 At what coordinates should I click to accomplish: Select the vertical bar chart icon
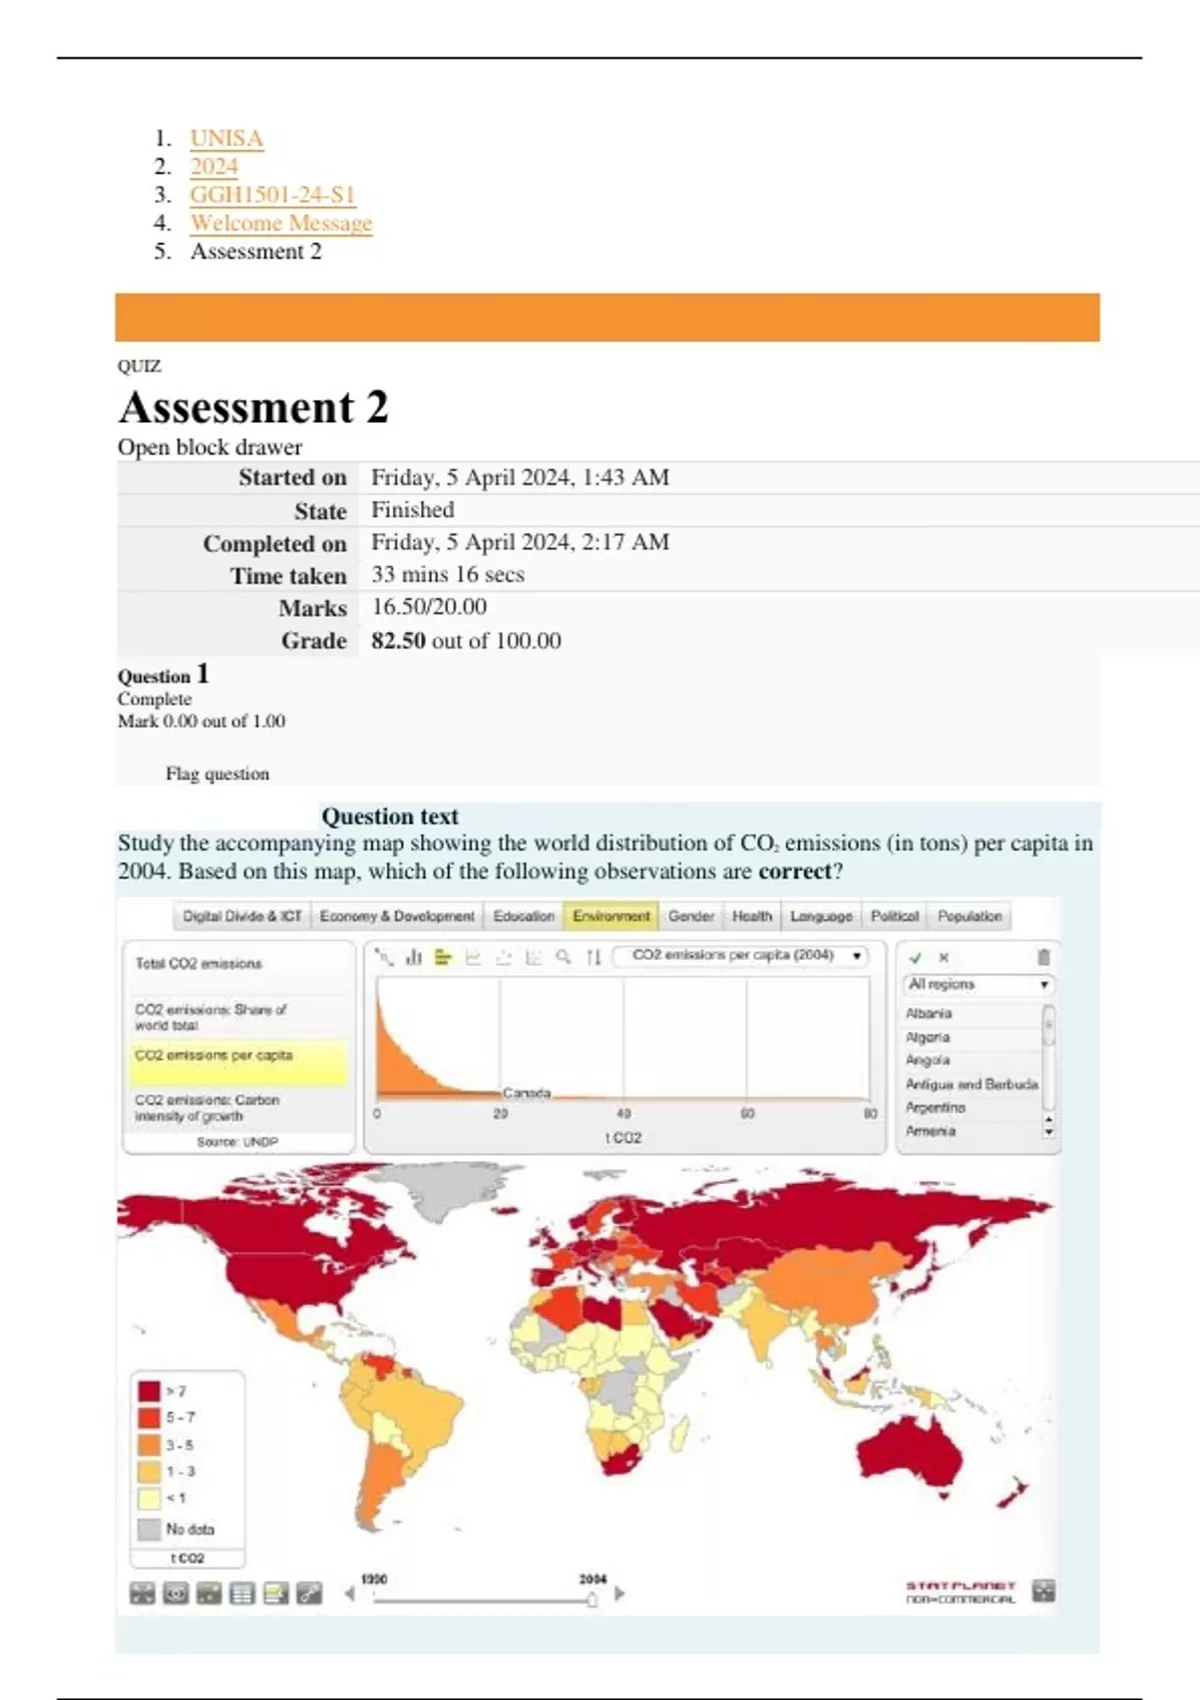[x=414, y=957]
